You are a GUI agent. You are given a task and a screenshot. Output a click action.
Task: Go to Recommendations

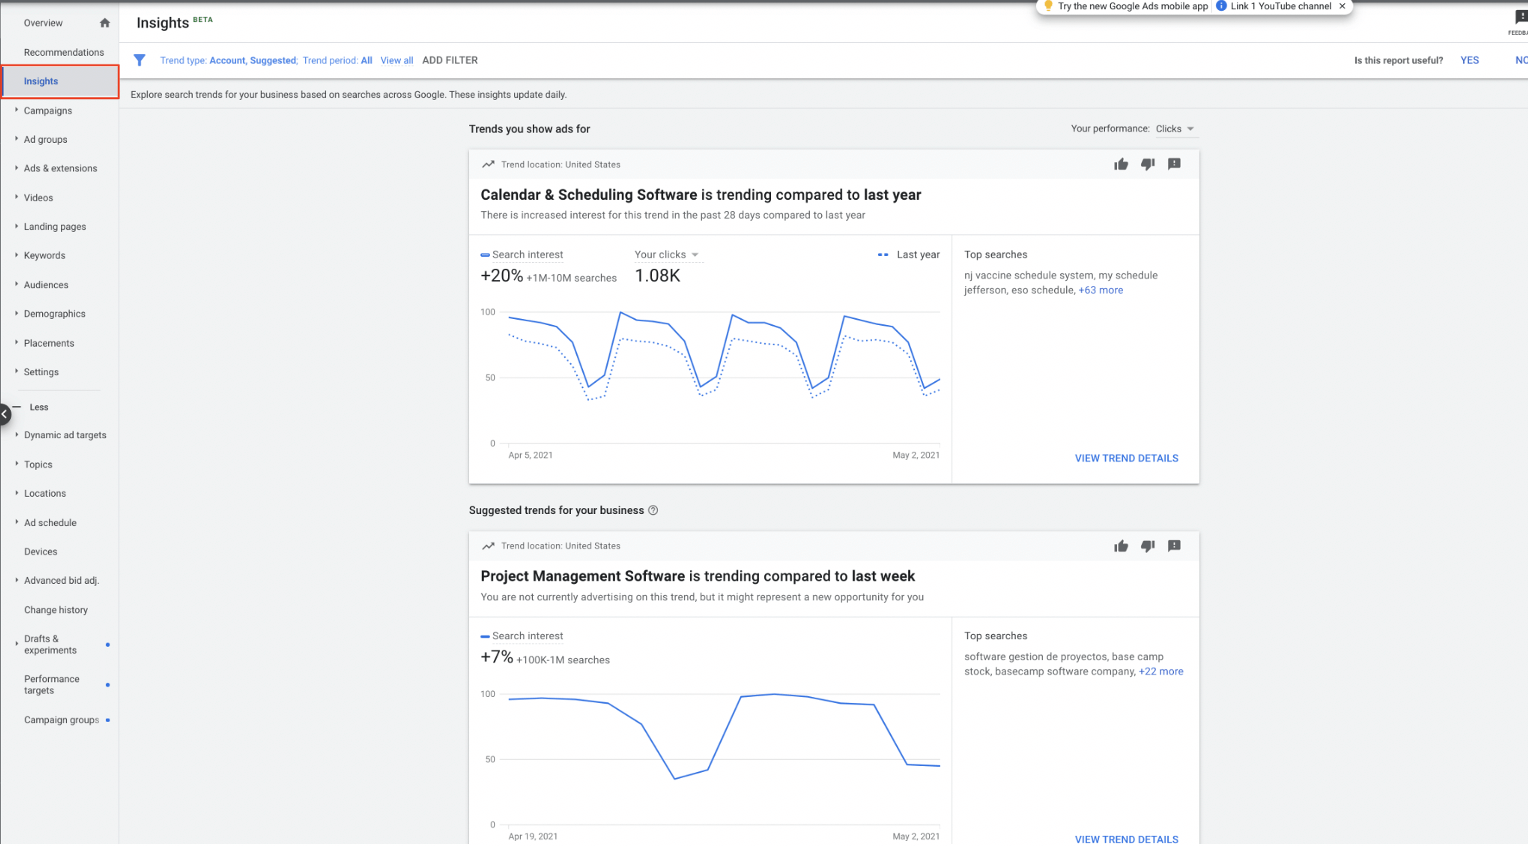pos(64,52)
